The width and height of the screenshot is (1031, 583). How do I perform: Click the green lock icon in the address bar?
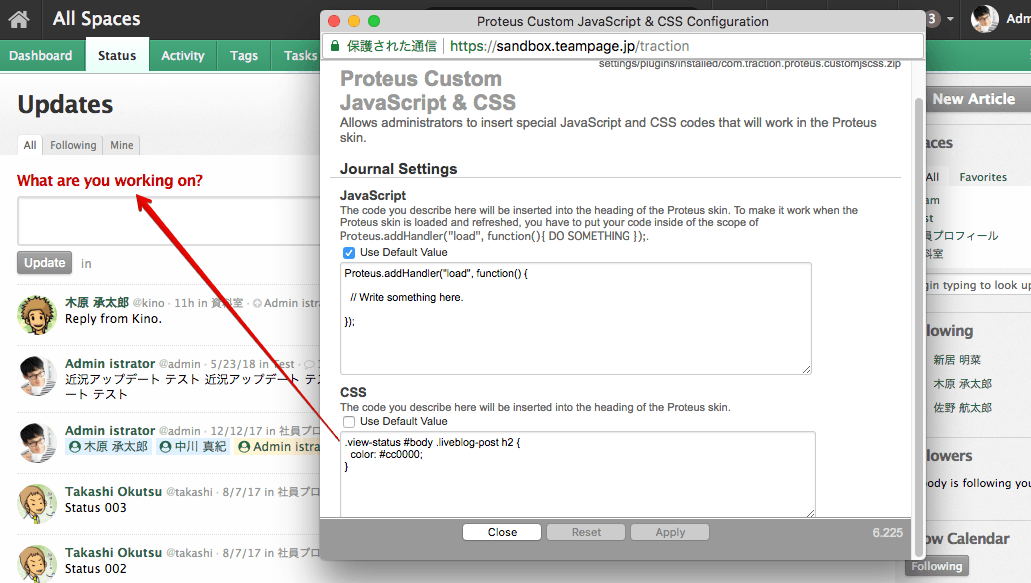coord(335,46)
